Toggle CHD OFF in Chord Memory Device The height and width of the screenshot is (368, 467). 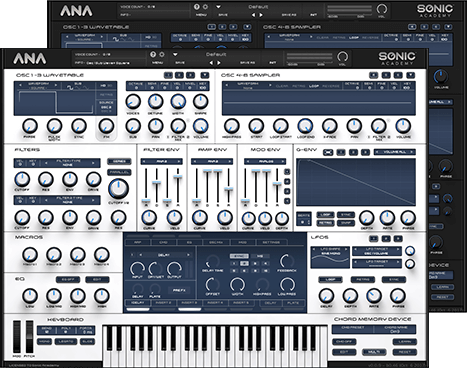pos(344,342)
